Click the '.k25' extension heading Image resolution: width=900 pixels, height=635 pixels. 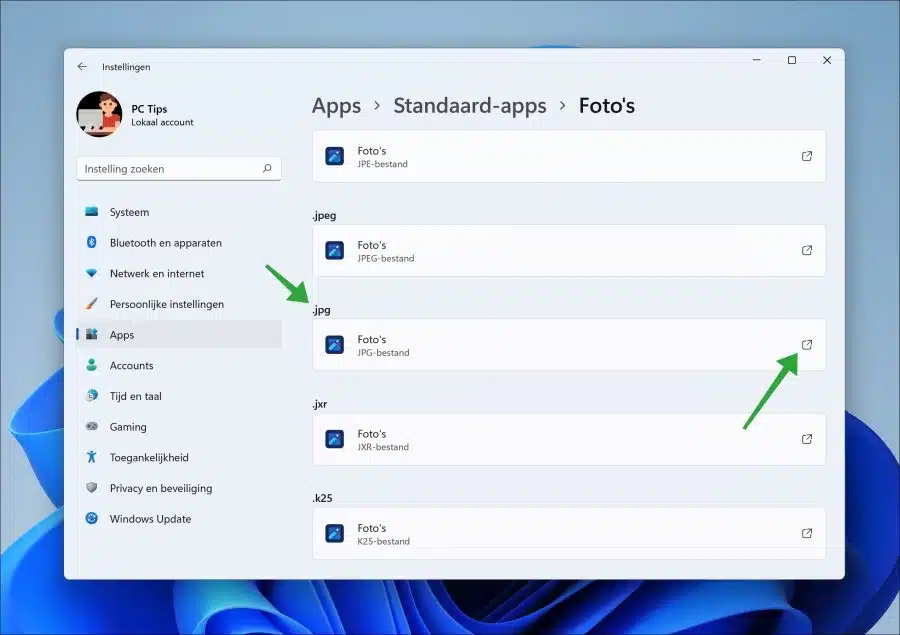322,498
